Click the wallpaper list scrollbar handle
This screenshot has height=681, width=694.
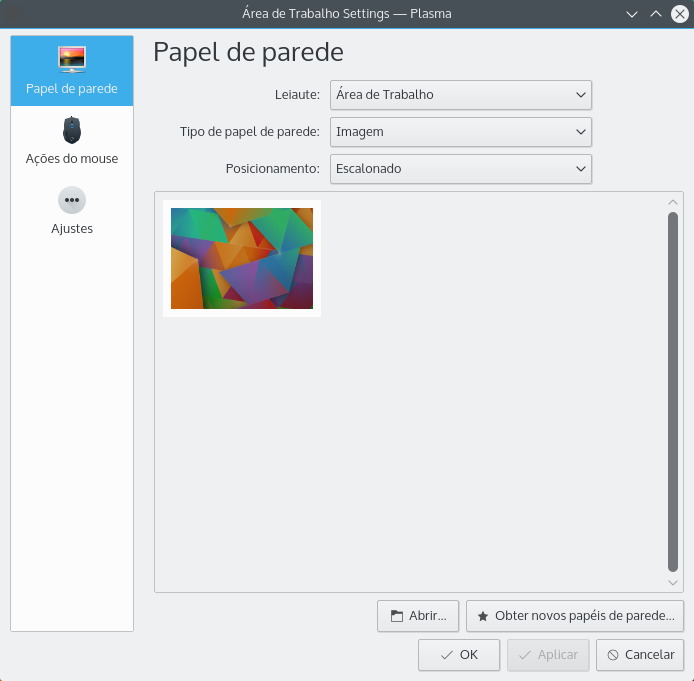click(673, 390)
